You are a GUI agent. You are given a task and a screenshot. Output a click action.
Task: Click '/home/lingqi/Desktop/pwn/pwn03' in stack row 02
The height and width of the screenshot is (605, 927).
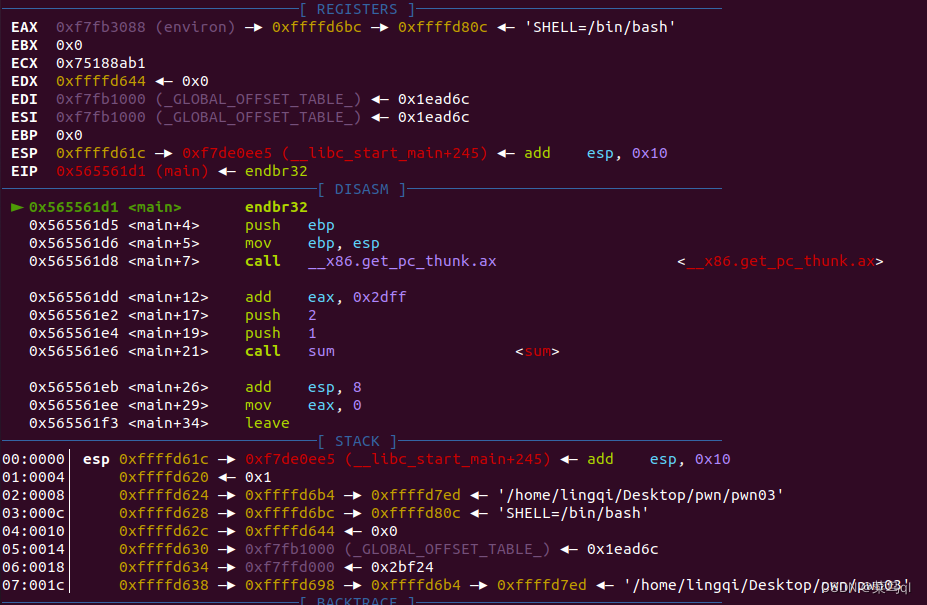641,496
